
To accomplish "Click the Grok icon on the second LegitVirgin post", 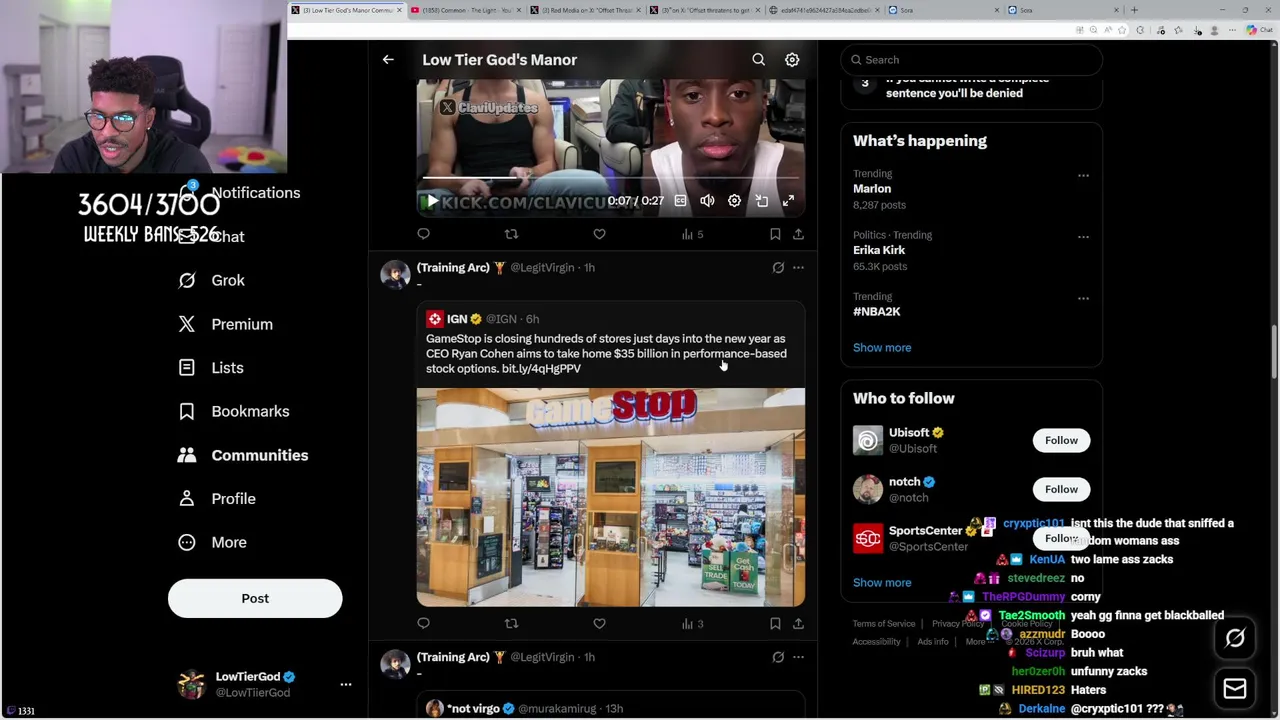I will pos(778,657).
